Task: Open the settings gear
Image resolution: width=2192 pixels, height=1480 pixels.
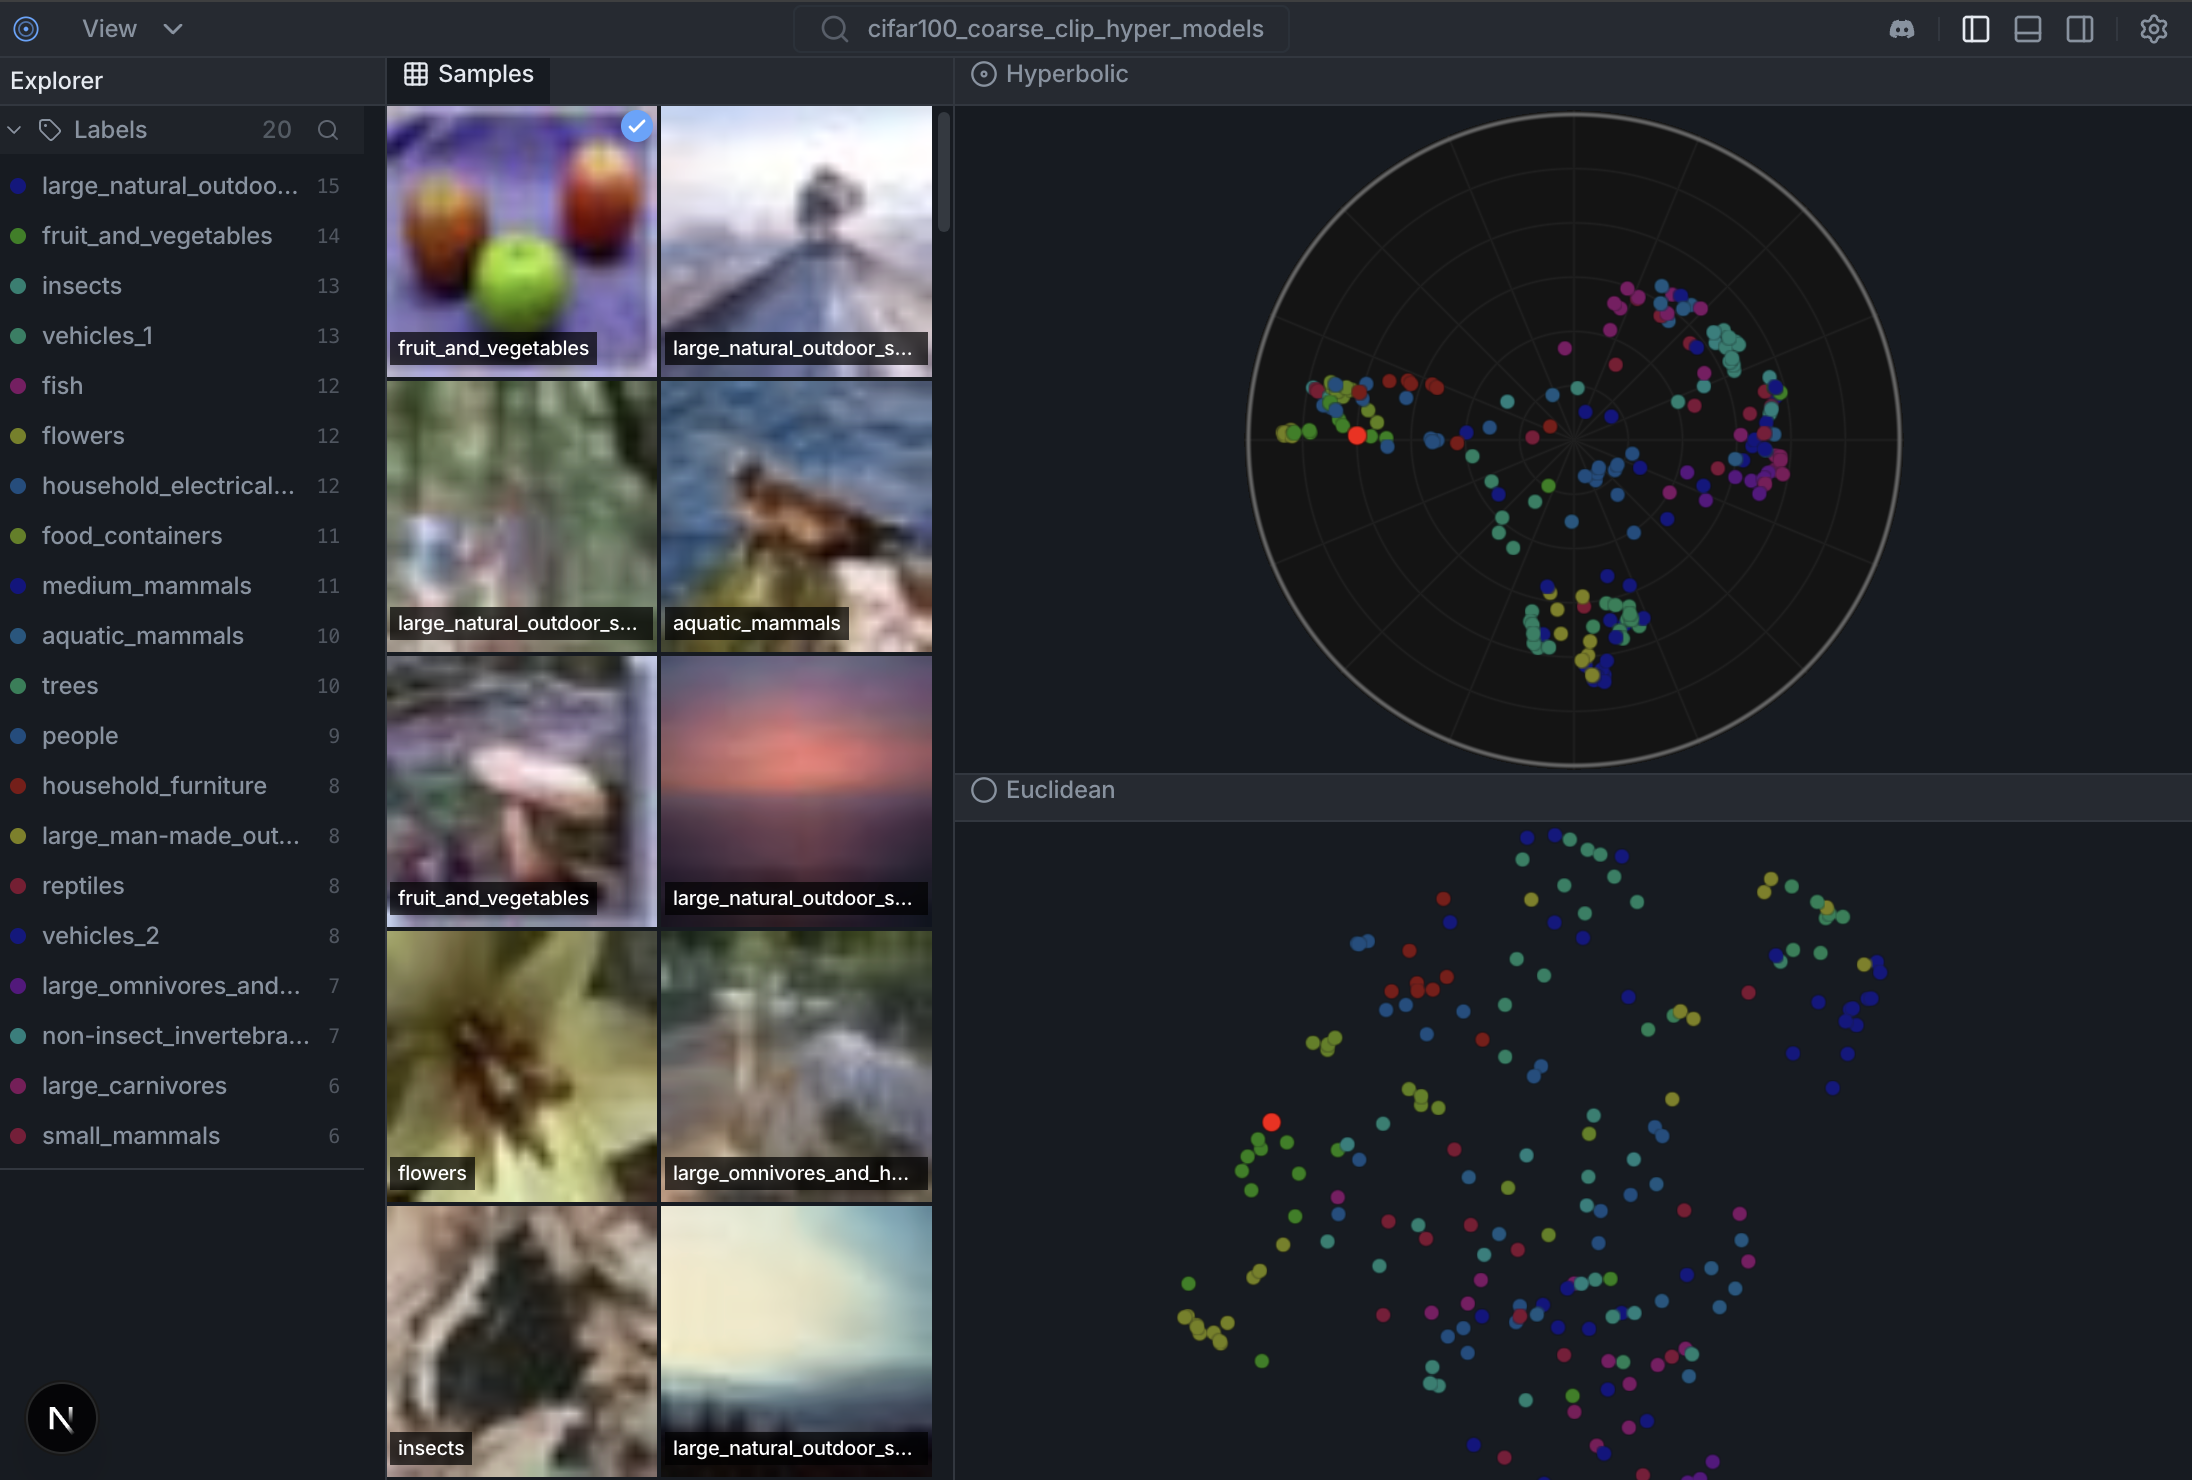Action: pyautogui.click(x=2154, y=29)
